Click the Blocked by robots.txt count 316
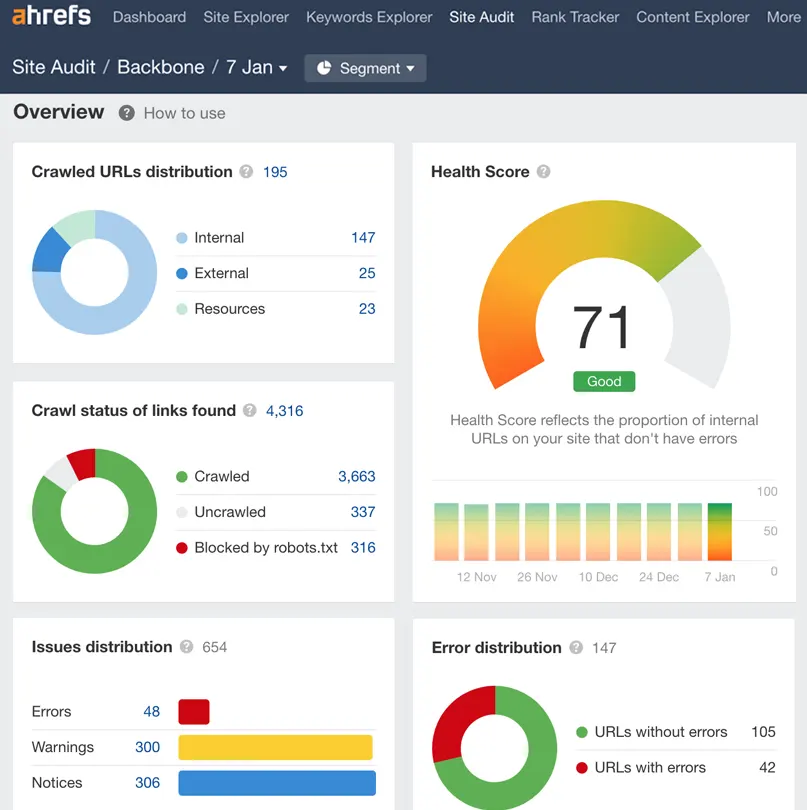The height and width of the screenshot is (810, 807). (363, 548)
